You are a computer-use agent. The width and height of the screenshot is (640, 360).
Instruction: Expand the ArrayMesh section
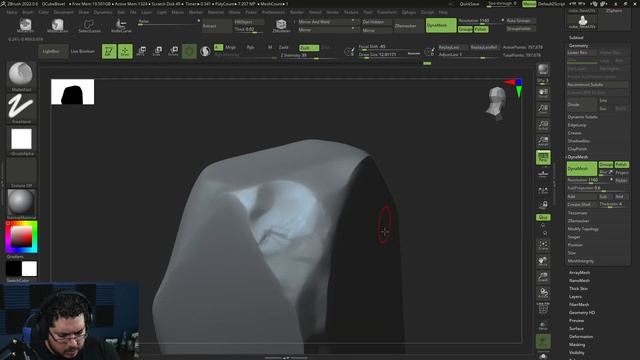pyautogui.click(x=579, y=272)
